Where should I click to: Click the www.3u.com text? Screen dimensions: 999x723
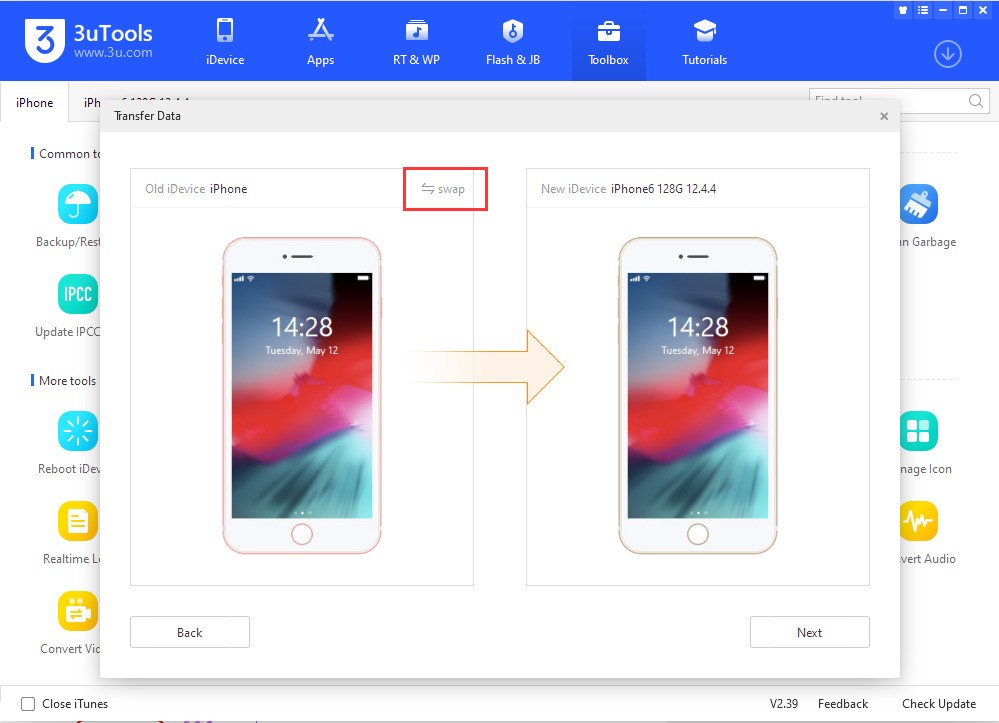[x=113, y=52]
